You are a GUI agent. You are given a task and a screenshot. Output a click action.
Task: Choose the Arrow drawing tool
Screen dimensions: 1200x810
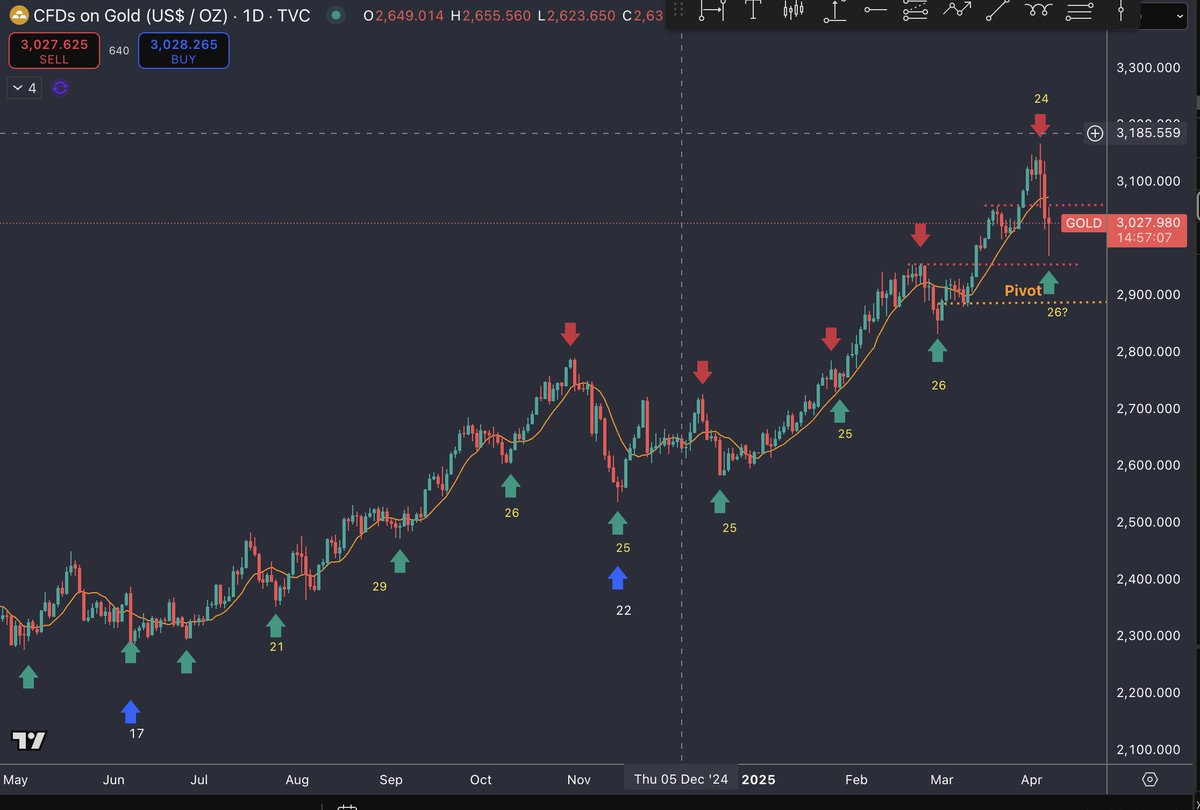pyautogui.click(x=955, y=13)
